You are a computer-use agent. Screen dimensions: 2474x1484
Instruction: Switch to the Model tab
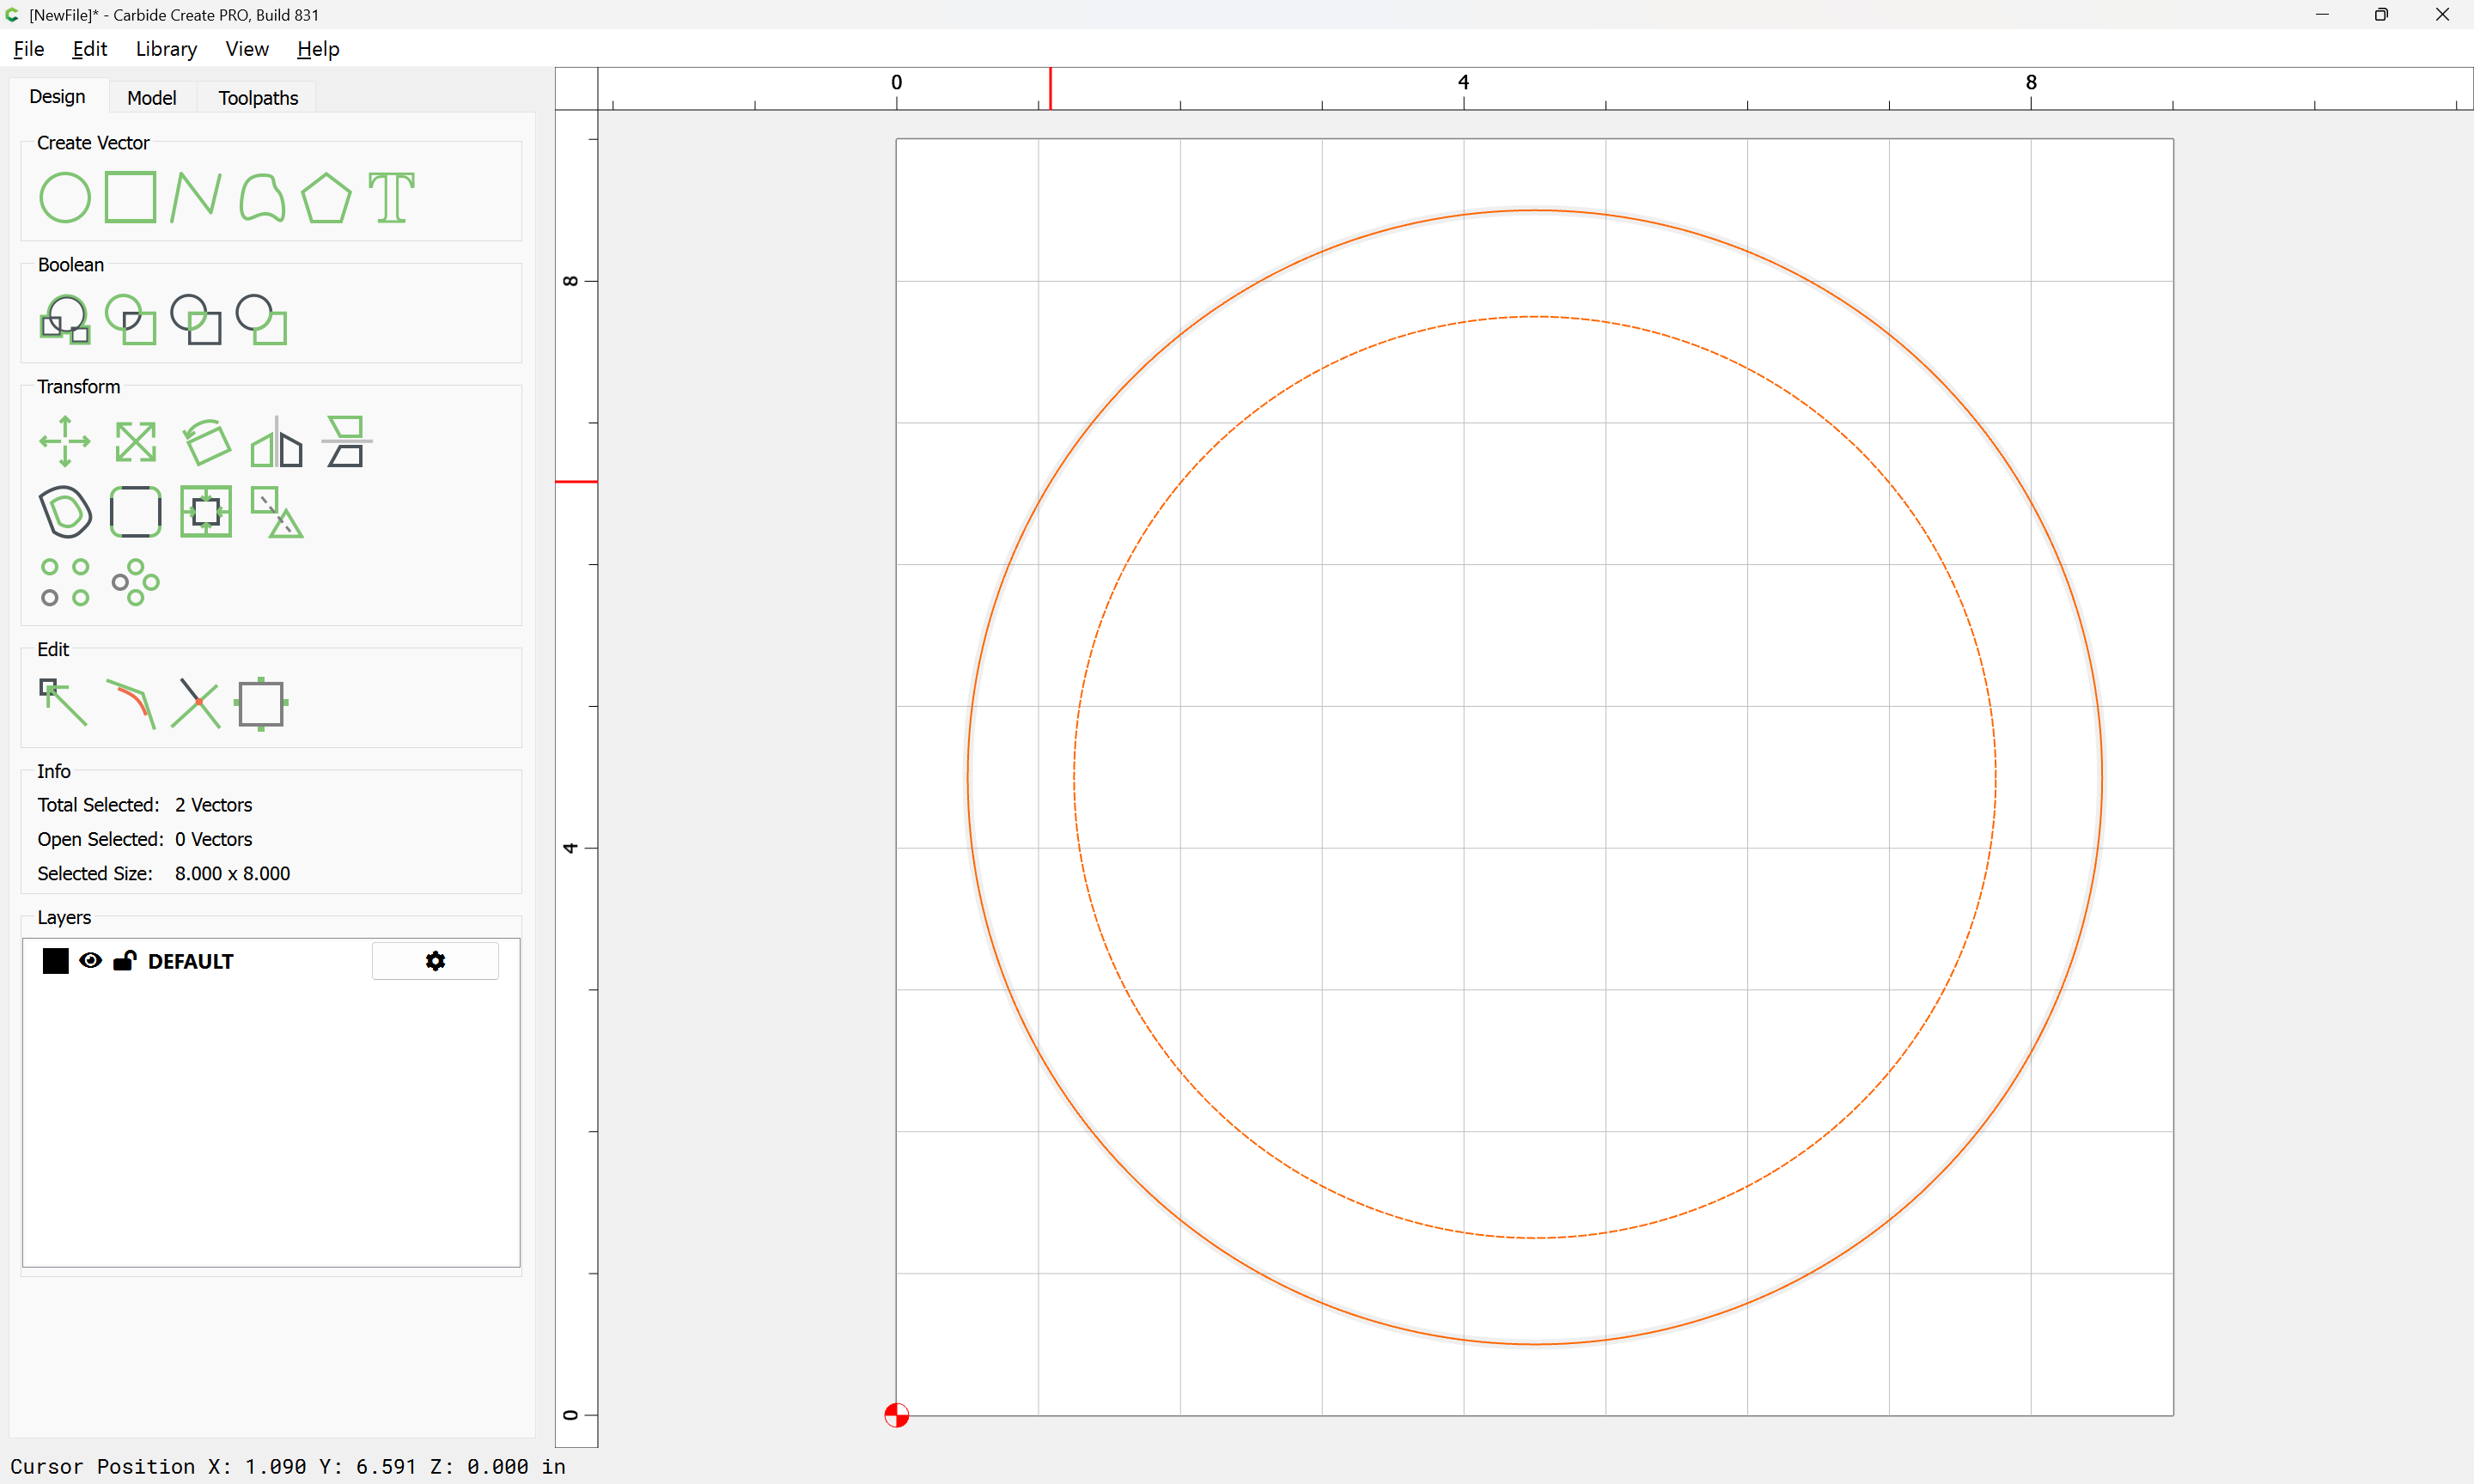coord(152,98)
